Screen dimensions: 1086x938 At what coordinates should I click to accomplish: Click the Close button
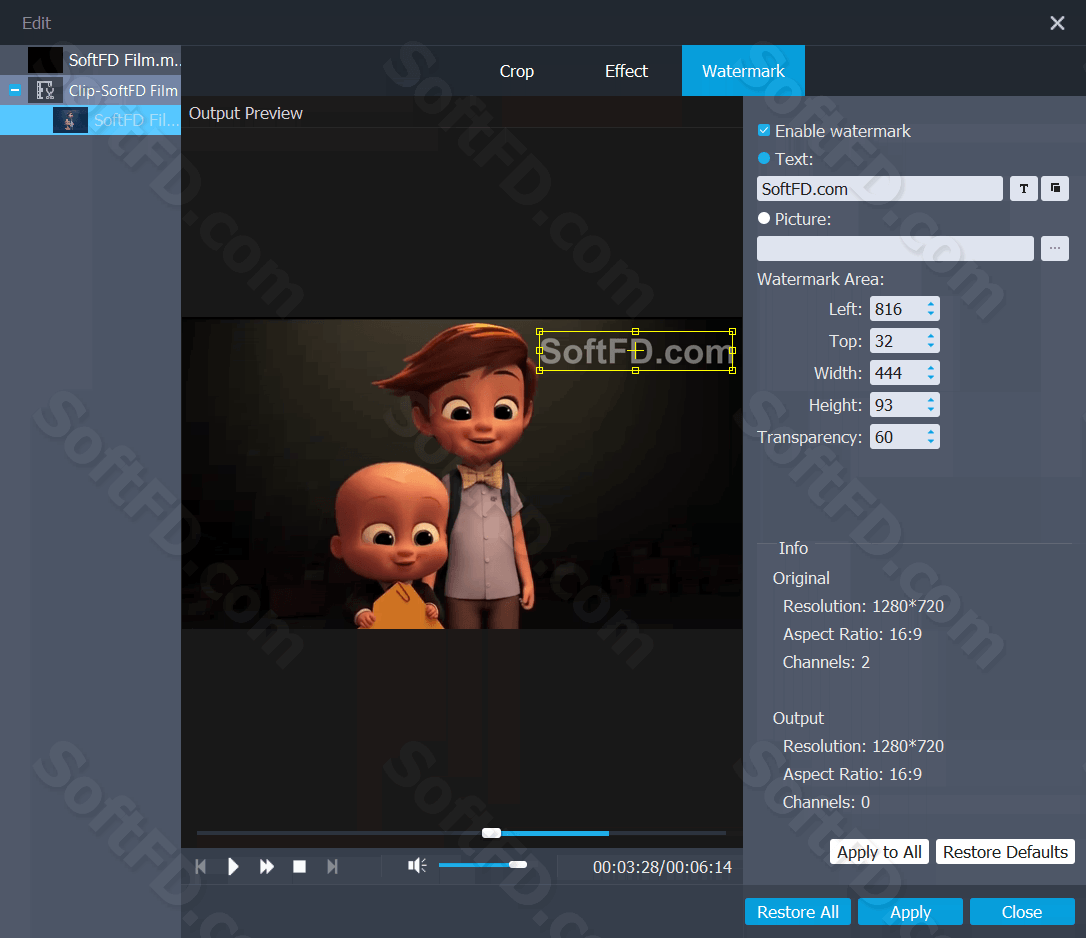click(x=1022, y=912)
